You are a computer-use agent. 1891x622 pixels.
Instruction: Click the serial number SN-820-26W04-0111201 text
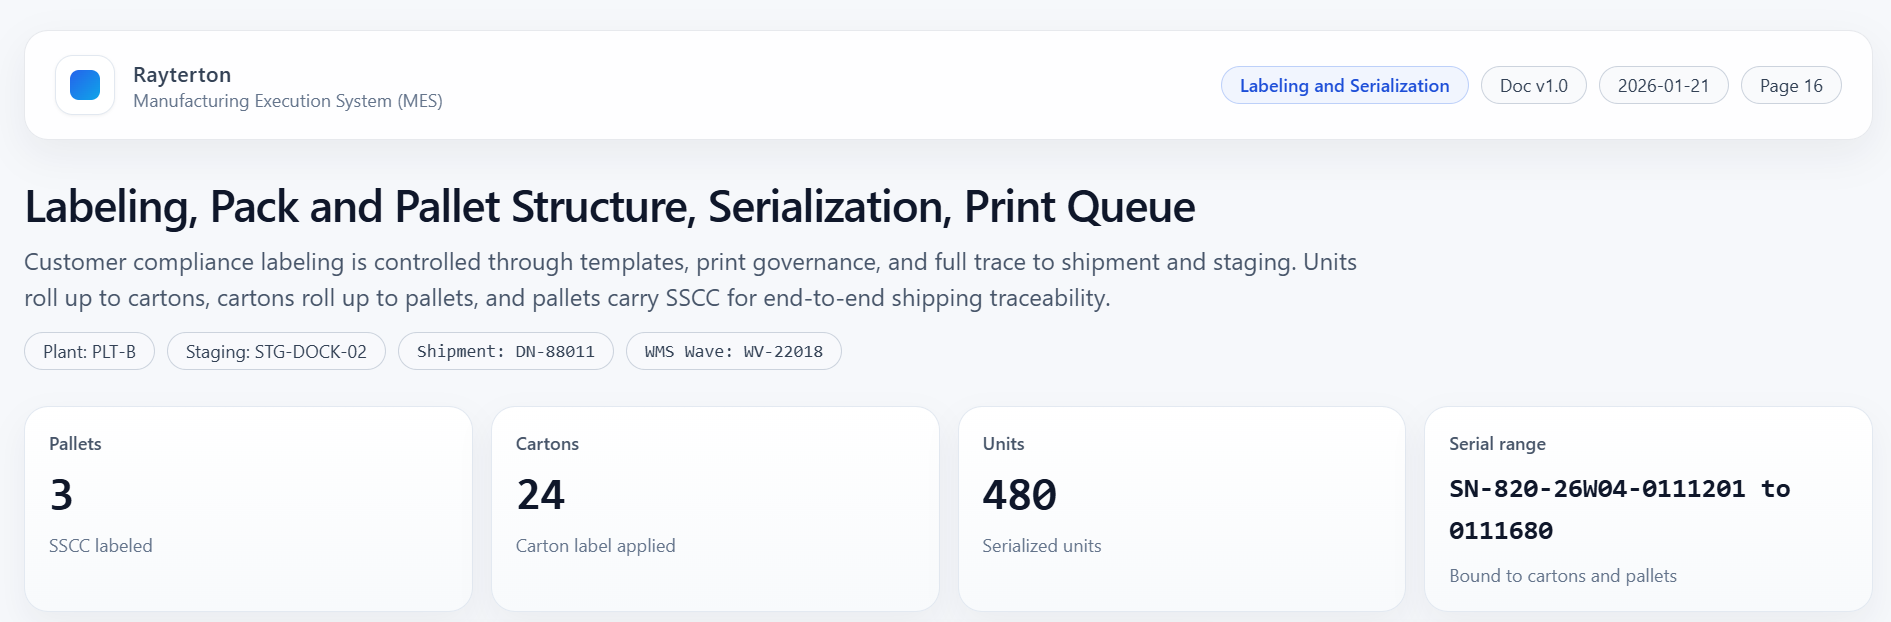[1597, 489]
